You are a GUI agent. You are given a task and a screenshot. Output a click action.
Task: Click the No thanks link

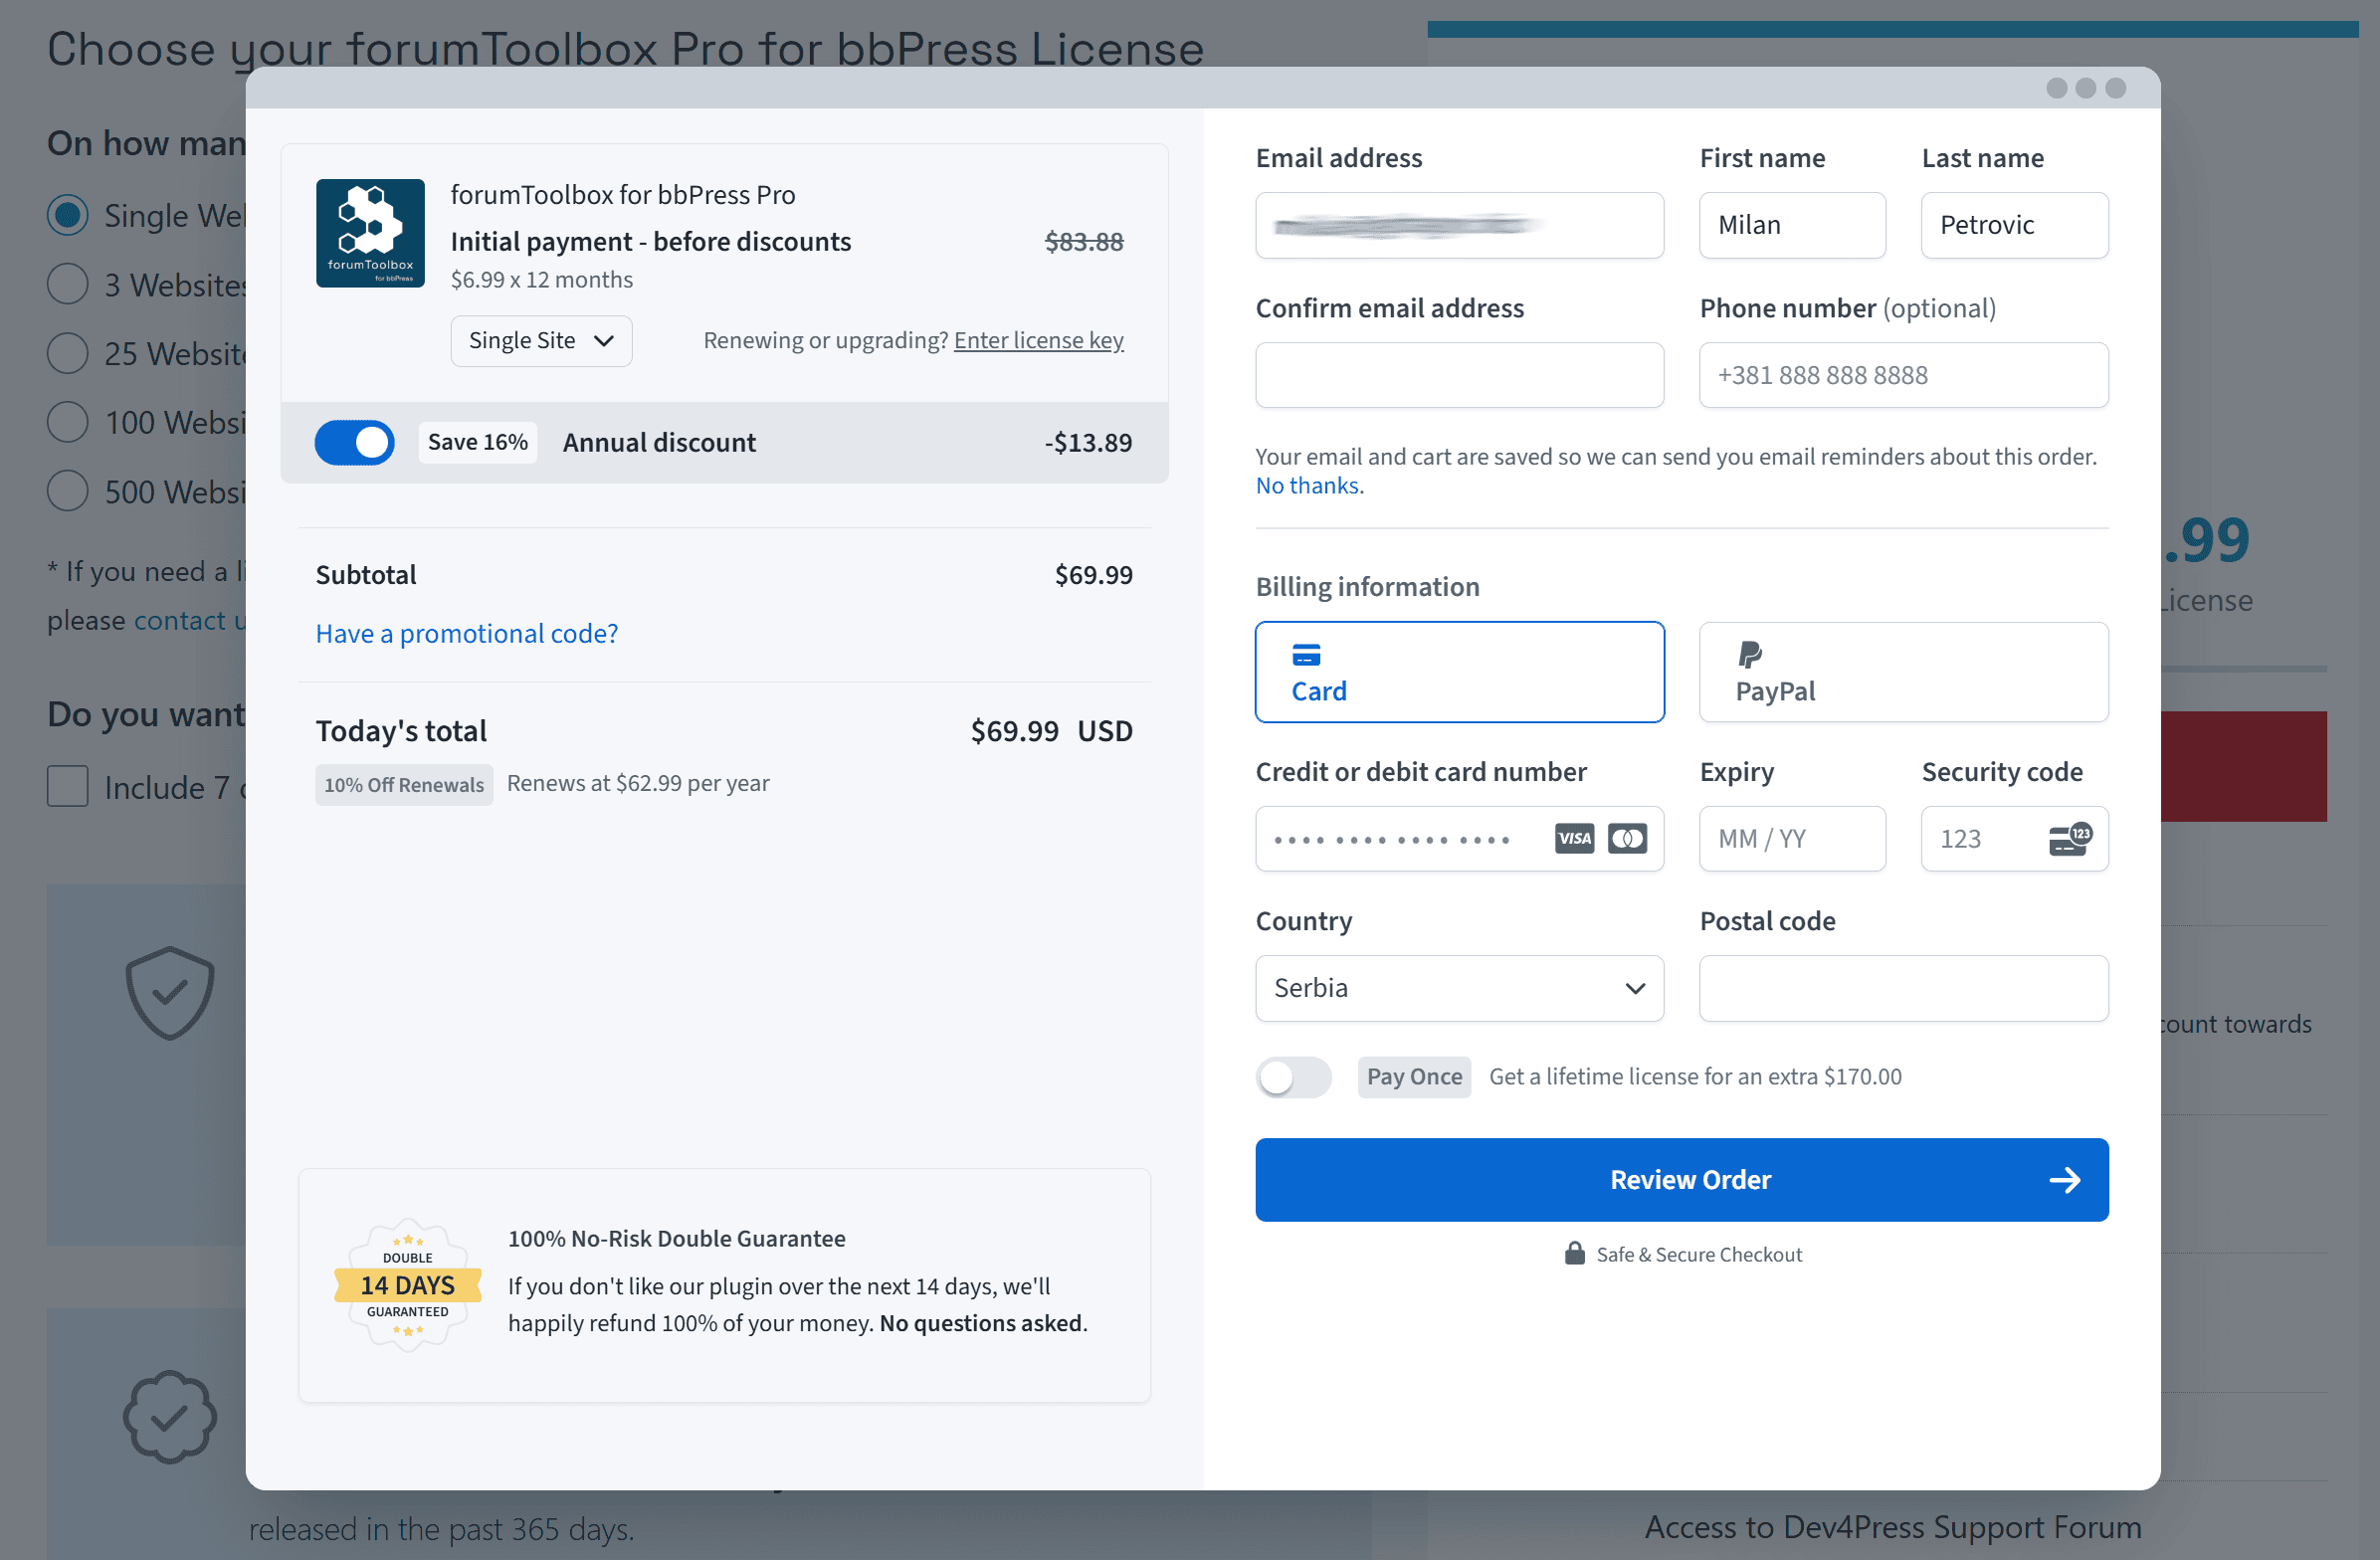pos(1306,486)
